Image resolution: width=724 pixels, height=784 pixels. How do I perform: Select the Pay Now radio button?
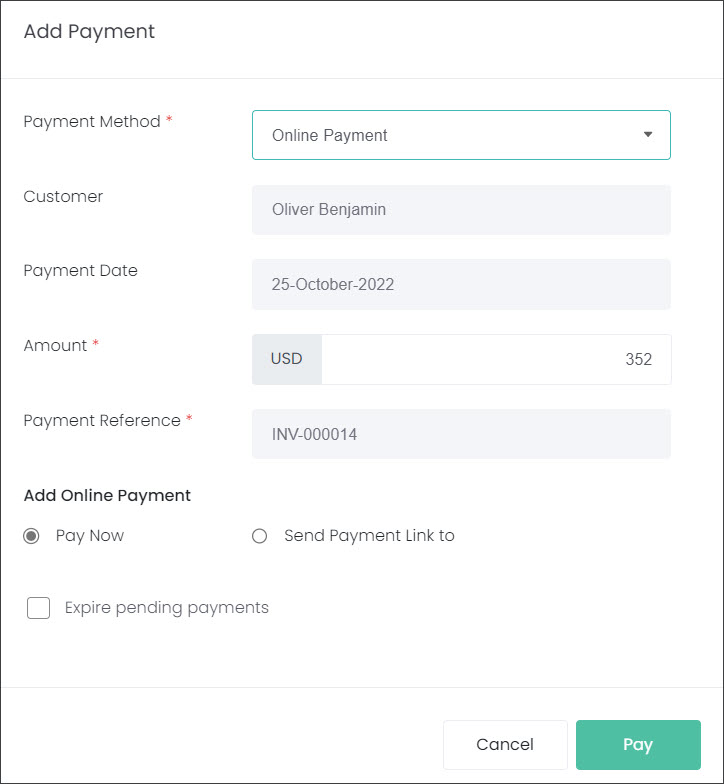(31, 536)
